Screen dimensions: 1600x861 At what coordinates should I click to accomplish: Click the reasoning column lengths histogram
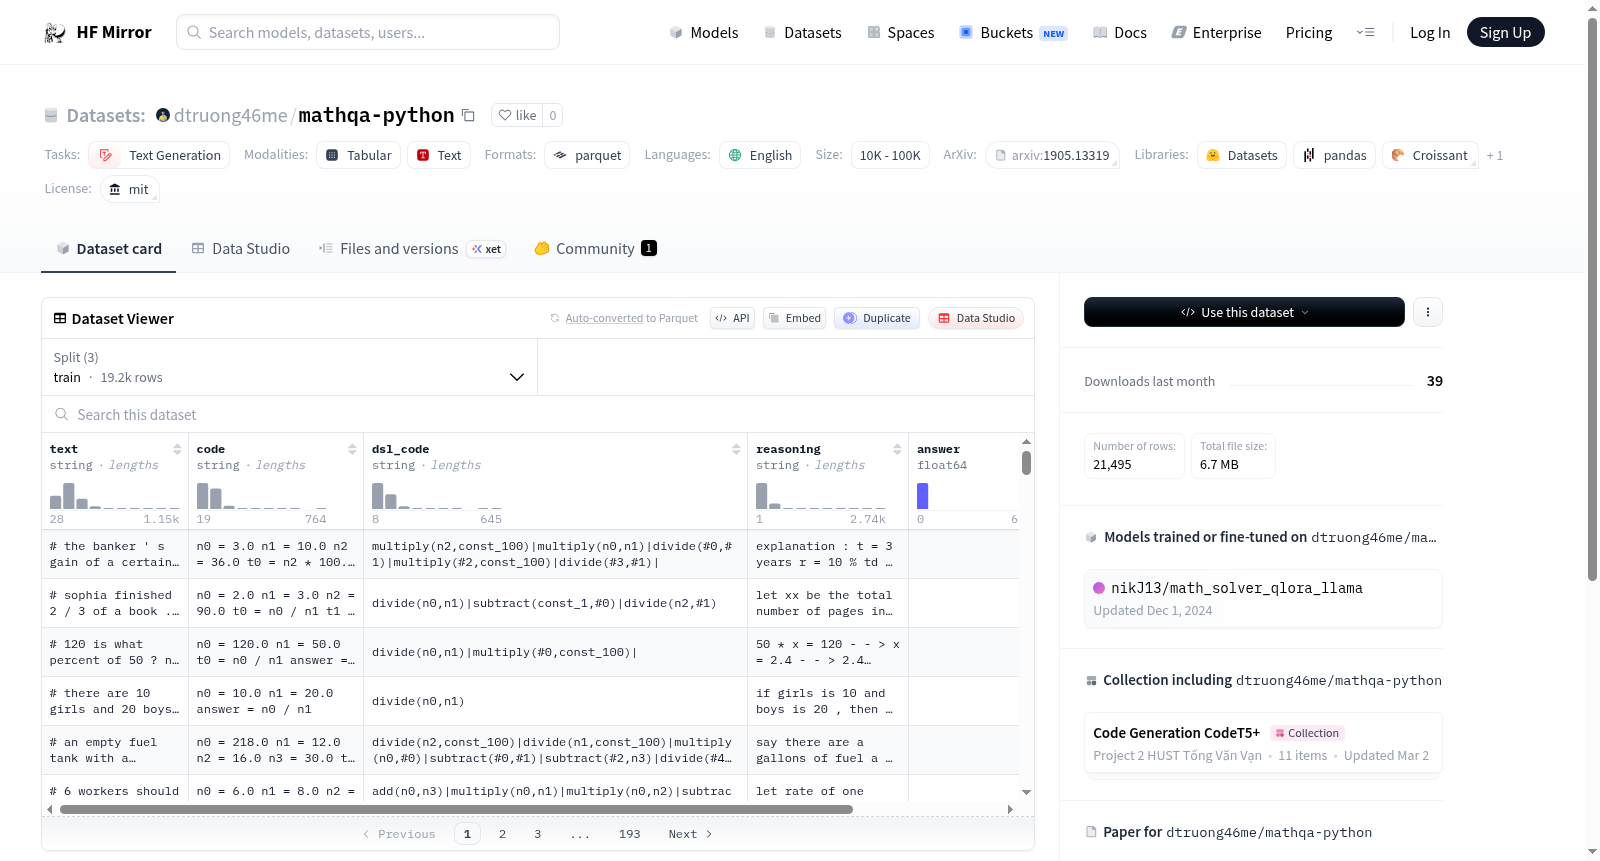pyautogui.click(x=821, y=496)
